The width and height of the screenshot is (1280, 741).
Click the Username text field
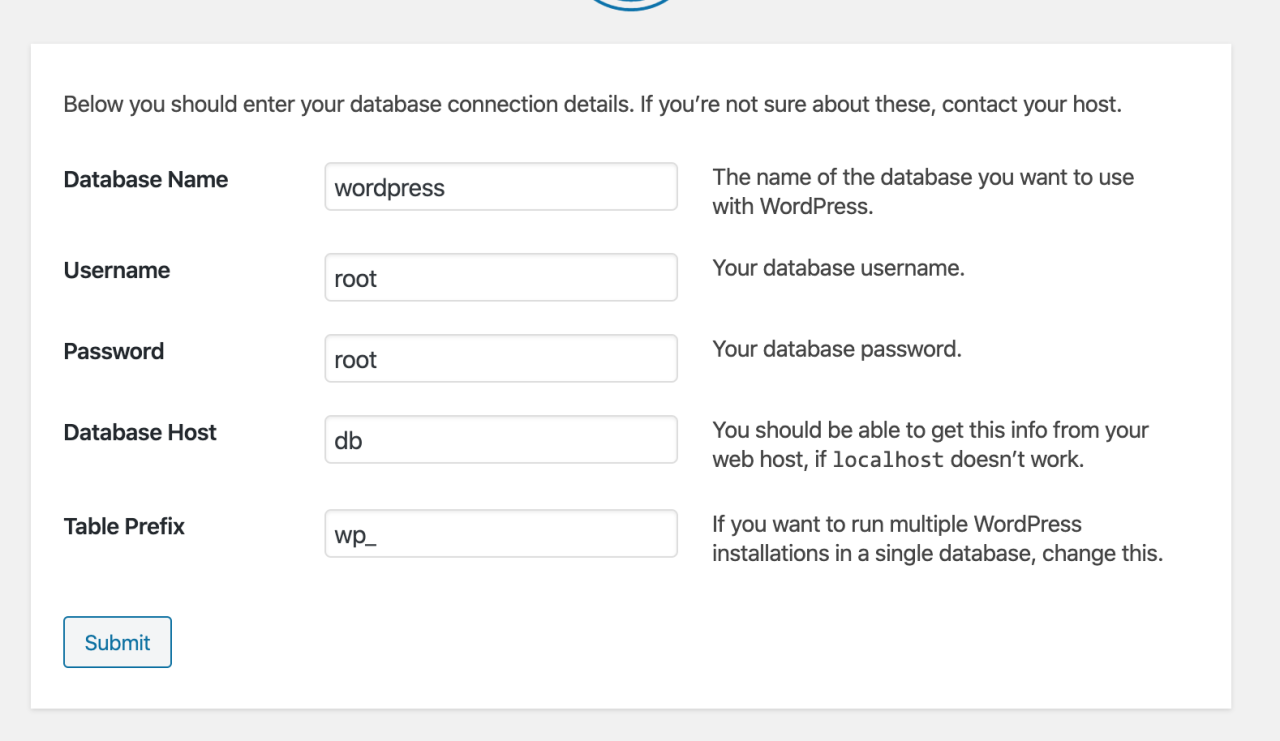click(x=501, y=278)
